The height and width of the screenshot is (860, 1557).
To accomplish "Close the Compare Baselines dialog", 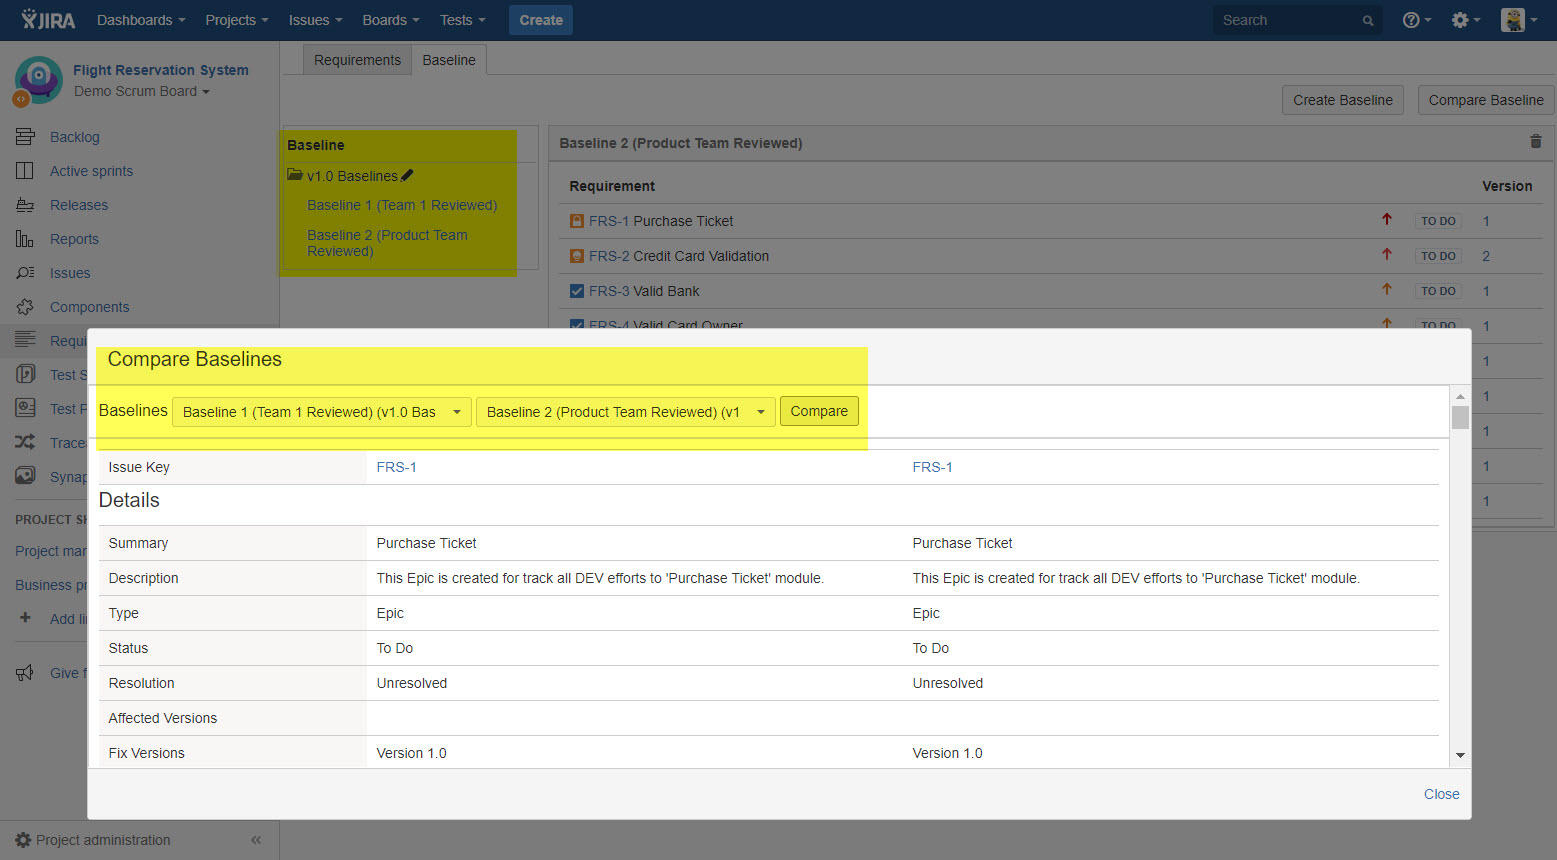I will pos(1440,793).
